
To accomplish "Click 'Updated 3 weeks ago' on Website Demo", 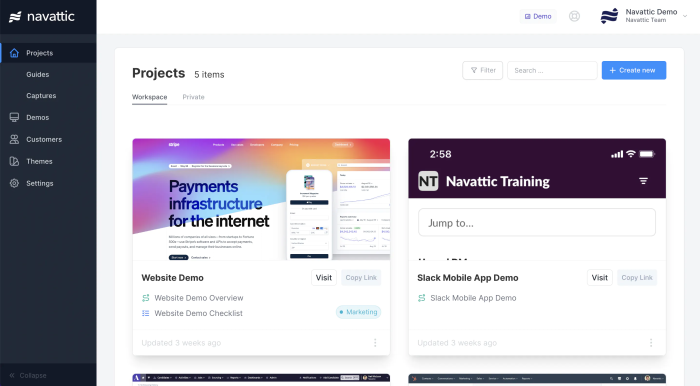I will 181,343.
